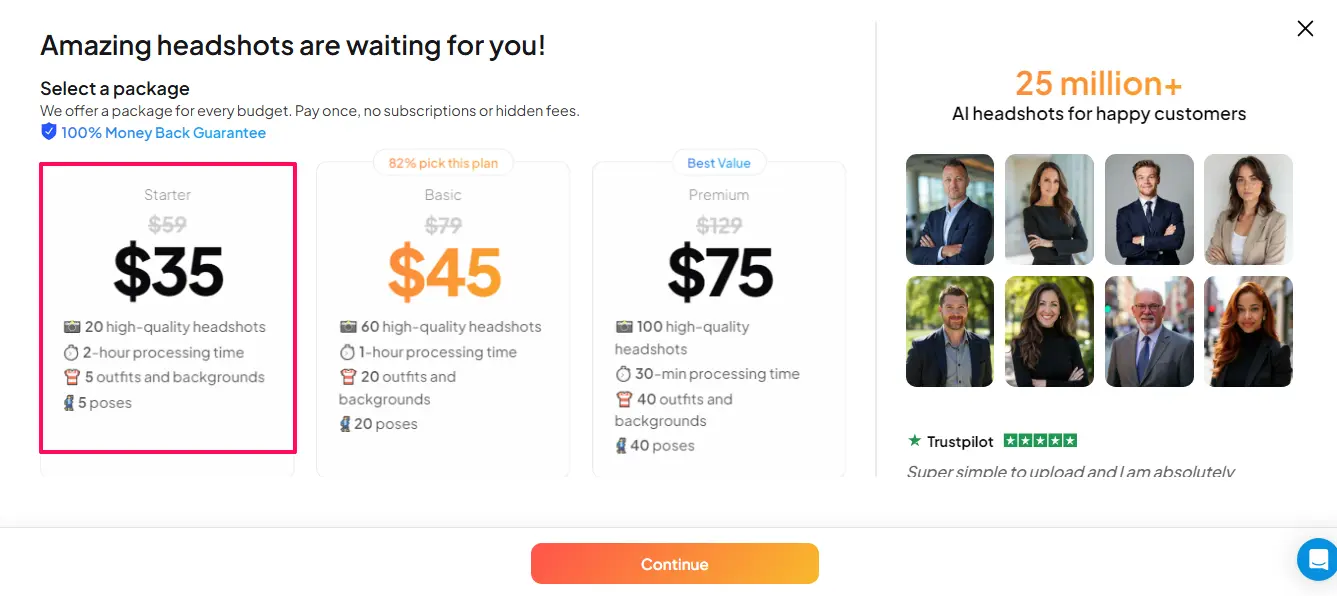Click the poses icon in Basic plan

pos(345,424)
